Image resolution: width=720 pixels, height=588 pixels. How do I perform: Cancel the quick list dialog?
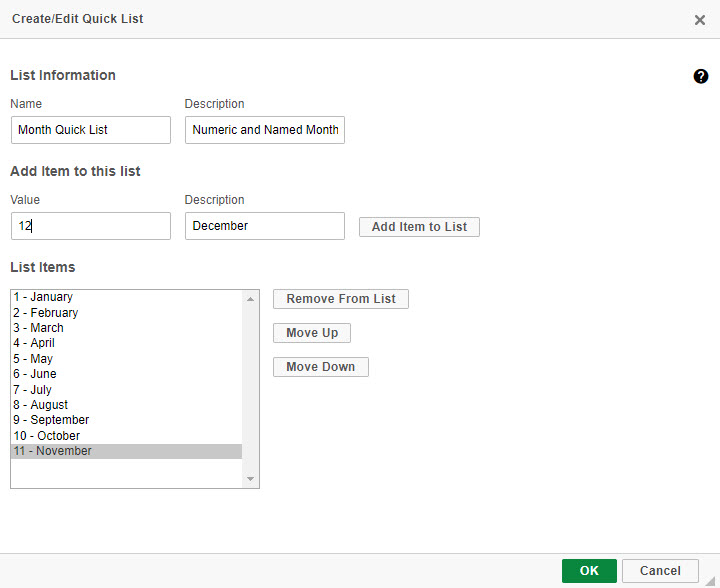pyautogui.click(x=660, y=571)
